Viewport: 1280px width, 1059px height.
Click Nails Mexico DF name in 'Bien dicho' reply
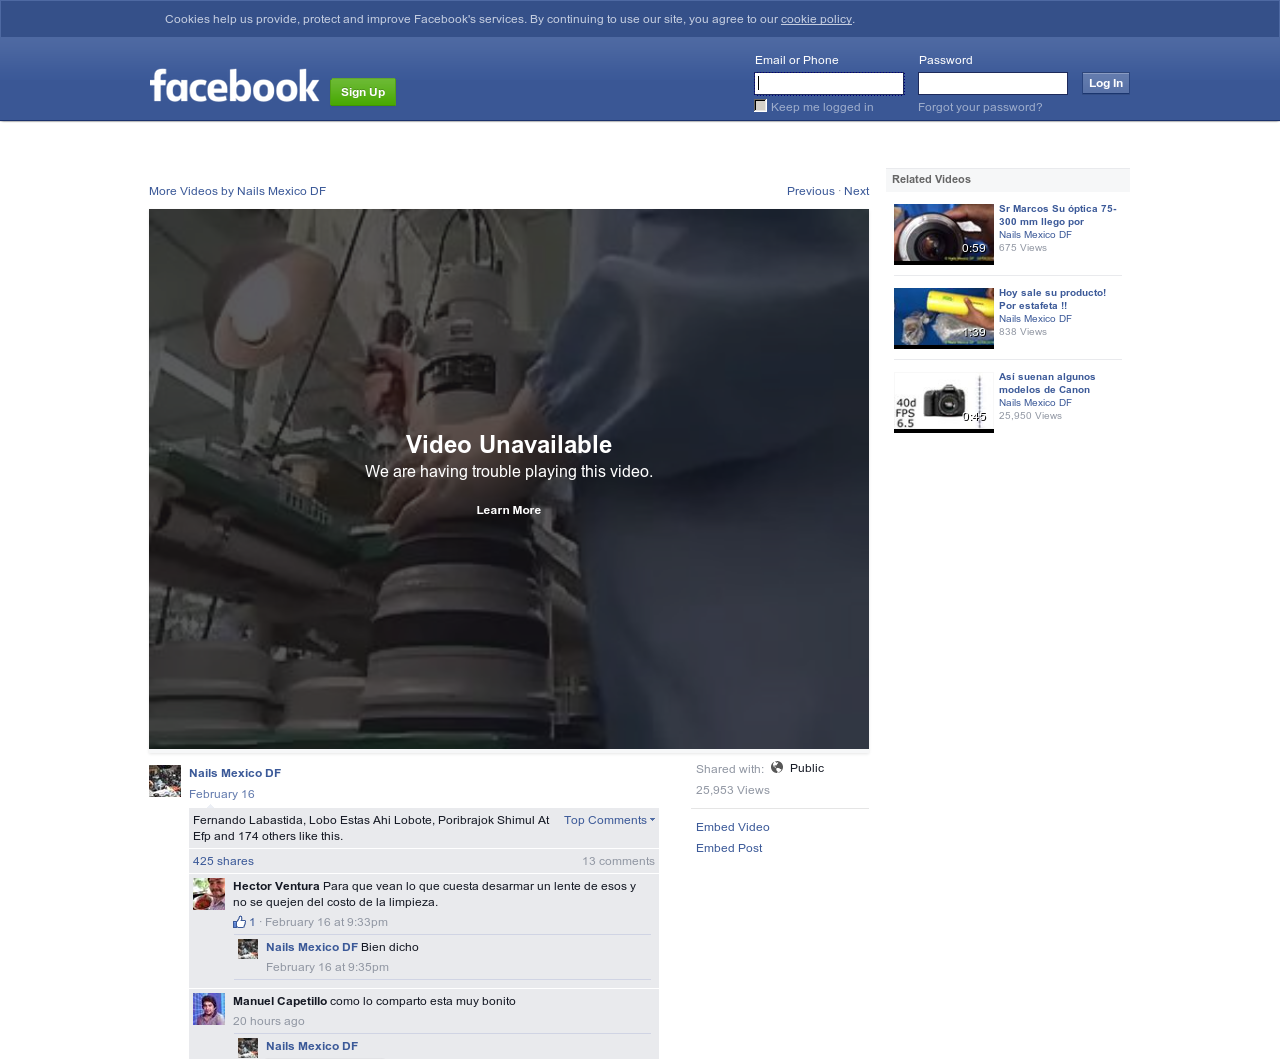tap(312, 947)
